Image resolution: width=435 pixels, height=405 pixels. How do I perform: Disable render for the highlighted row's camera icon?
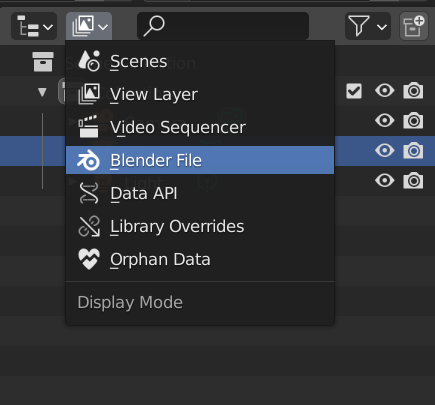(413, 151)
